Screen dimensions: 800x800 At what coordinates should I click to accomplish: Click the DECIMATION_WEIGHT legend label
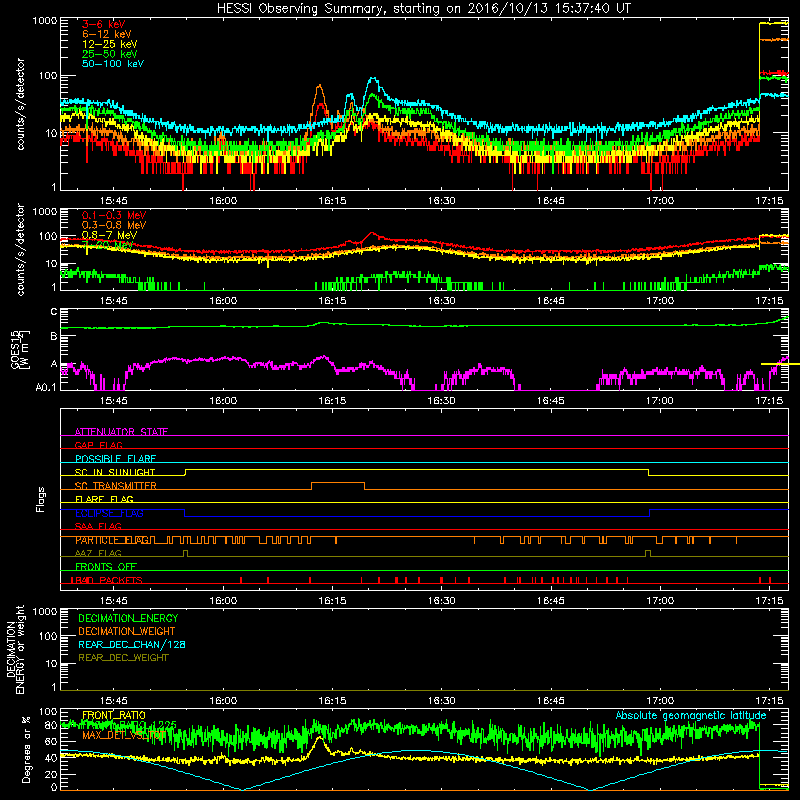pyautogui.click(x=127, y=631)
